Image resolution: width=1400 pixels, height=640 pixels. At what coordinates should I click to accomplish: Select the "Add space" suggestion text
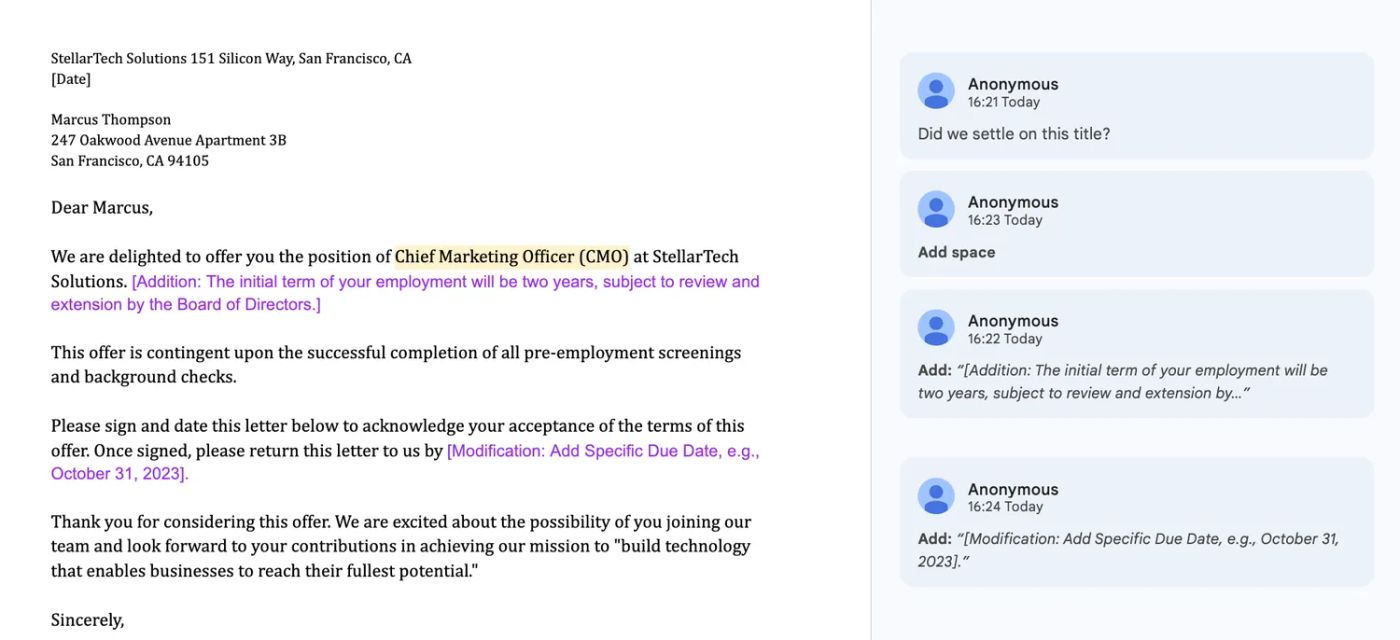click(x=956, y=252)
